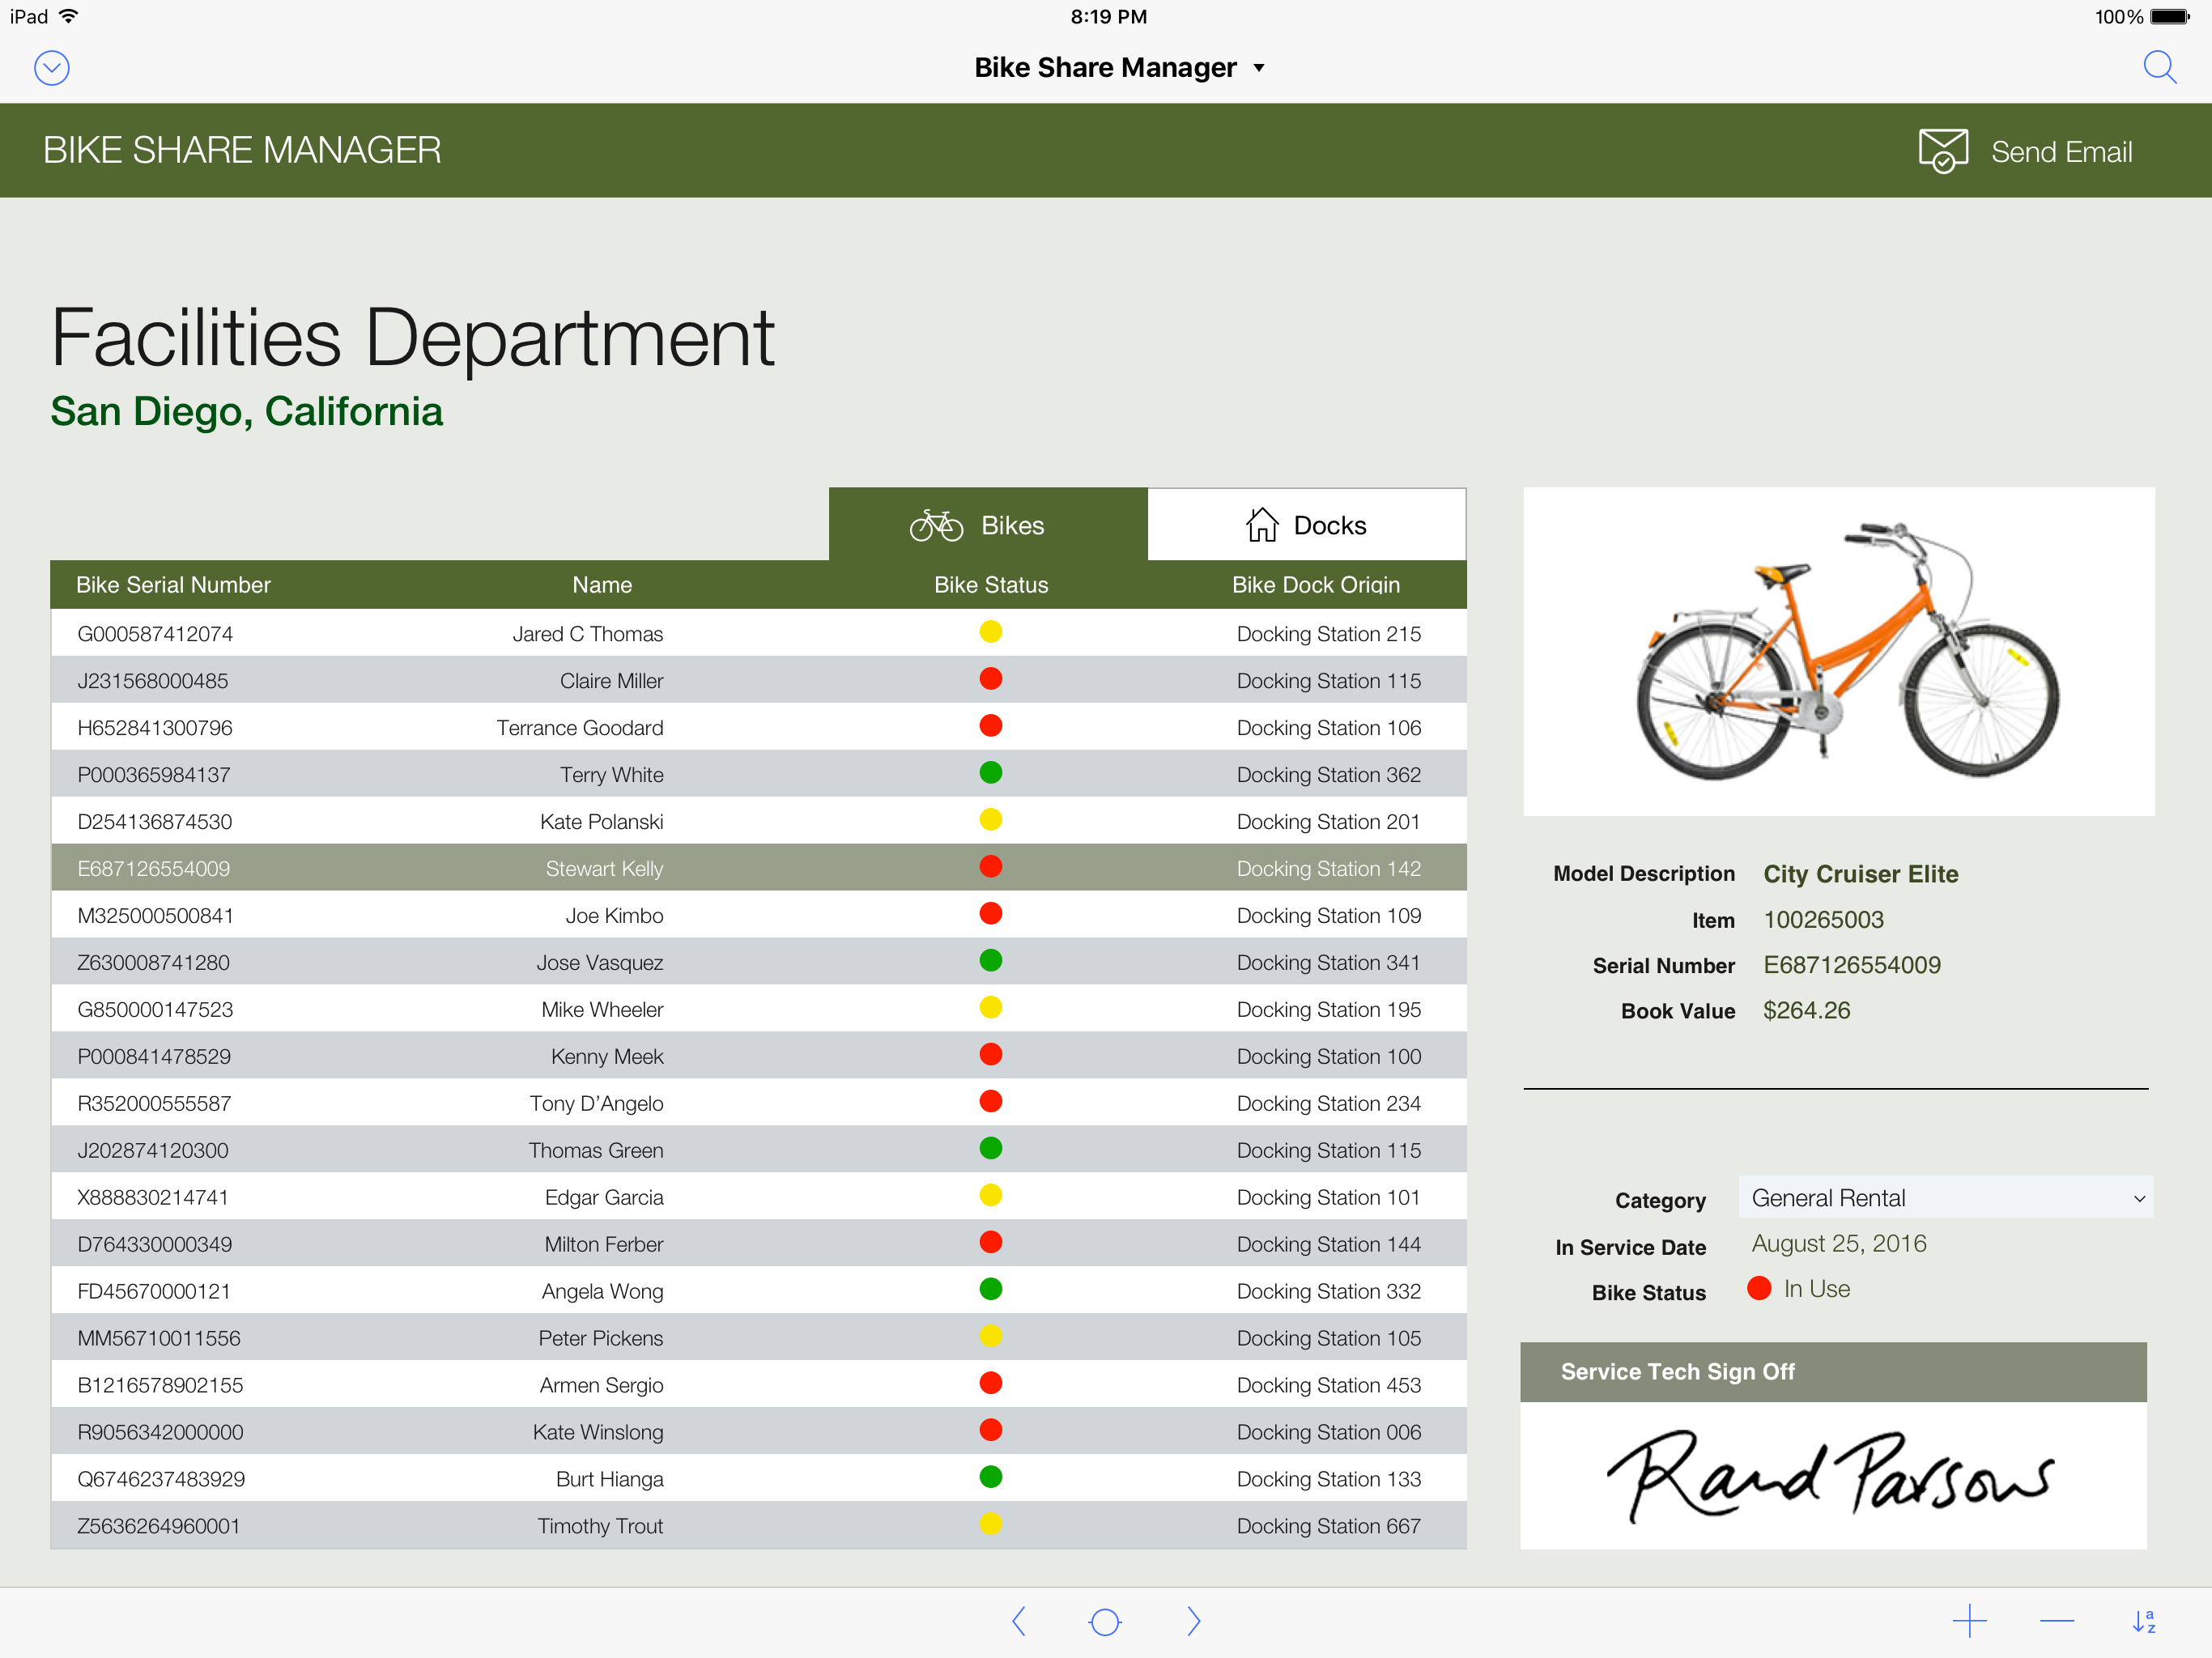Open the top-left circled chevron menu
Screen dimensions: 2212x1658
point(52,68)
